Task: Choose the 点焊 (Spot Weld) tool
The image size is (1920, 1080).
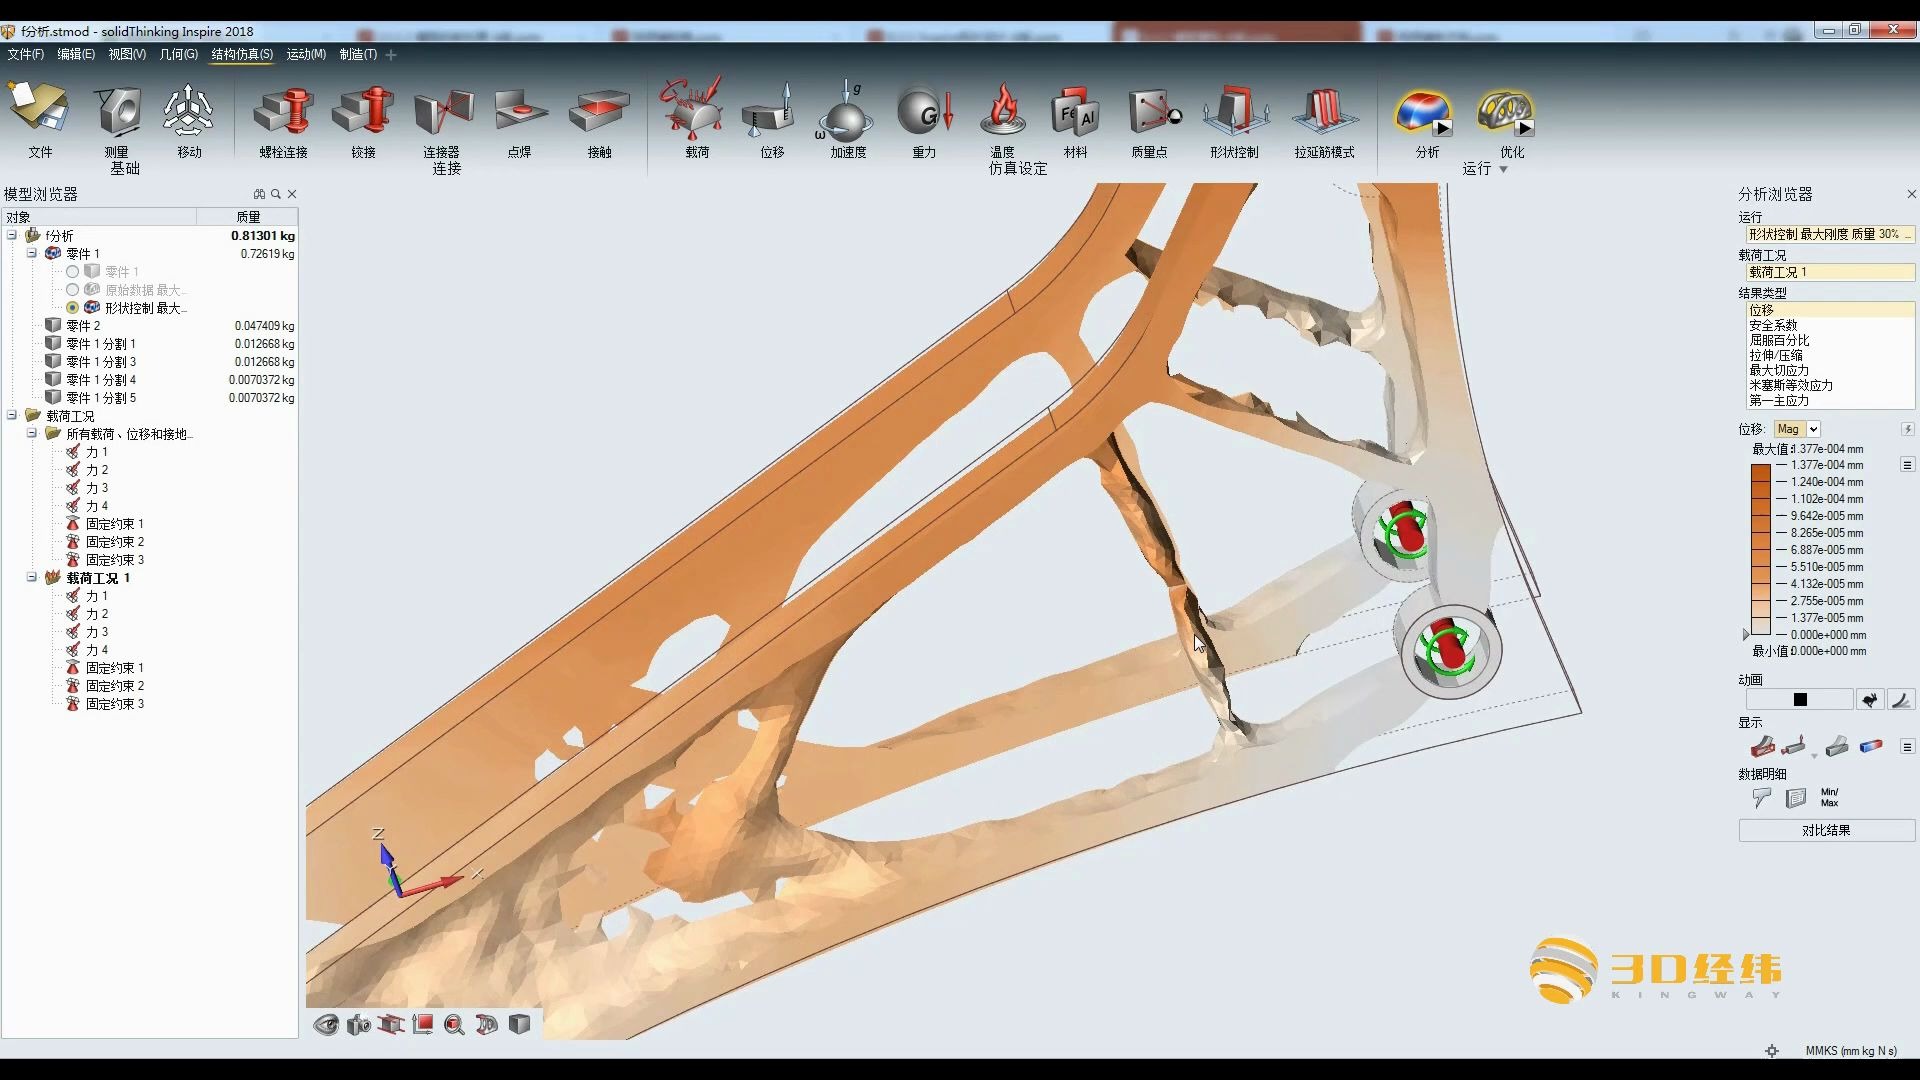Action: (519, 110)
